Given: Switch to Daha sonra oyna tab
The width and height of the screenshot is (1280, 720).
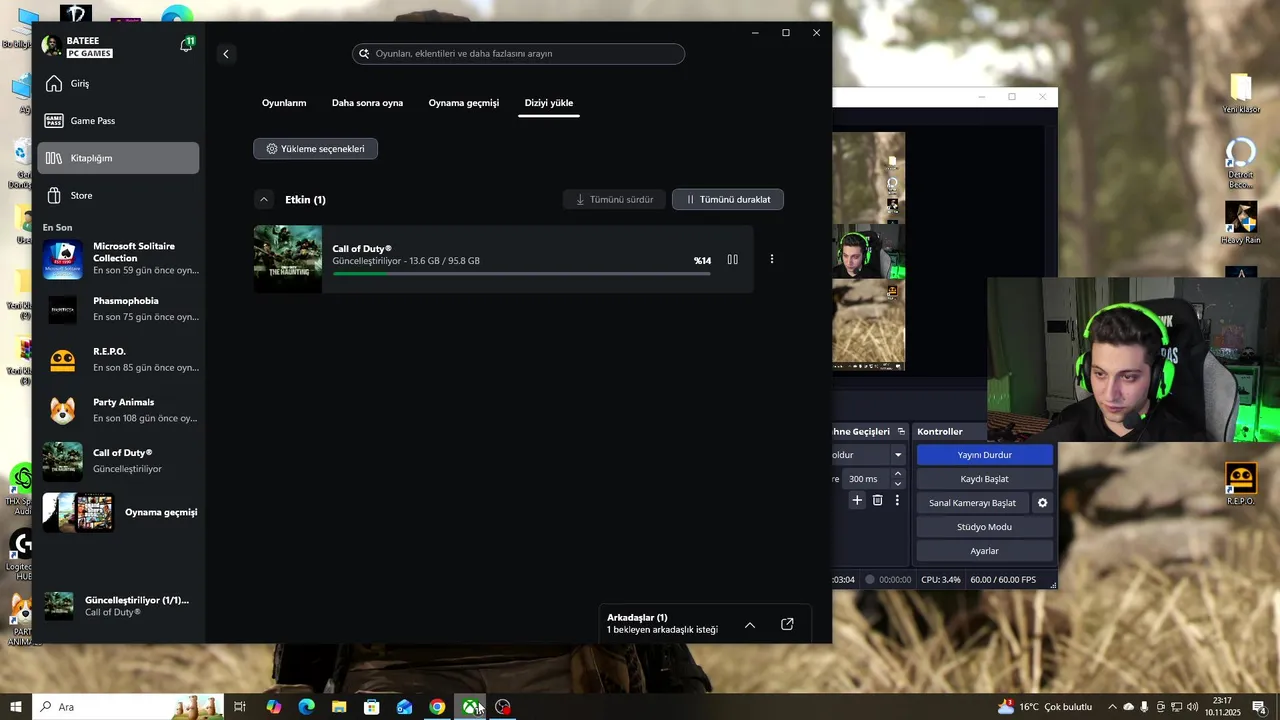Looking at the screenshot, I should 367,103.
